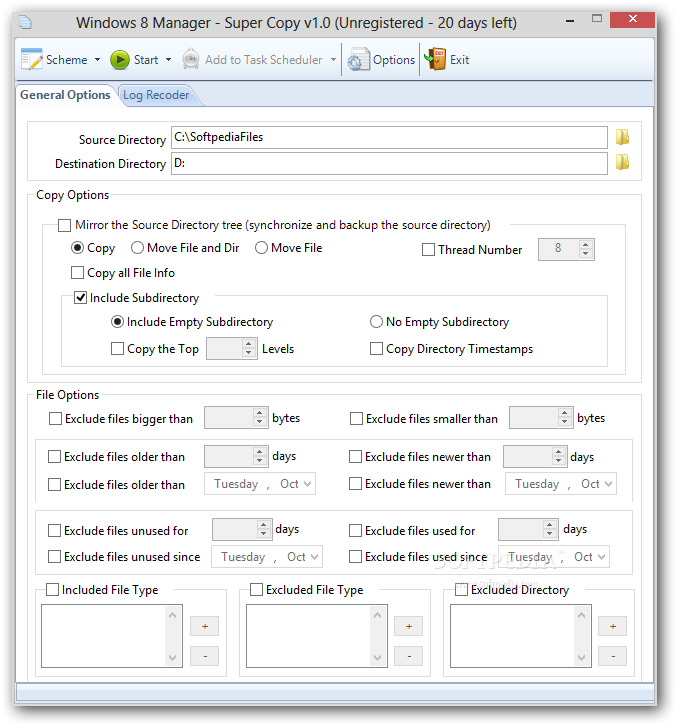The image size is (677, 726).
Task: Select Include Empty Subdirectory radio
Action: pyautogui.click(x=117, y=322)
